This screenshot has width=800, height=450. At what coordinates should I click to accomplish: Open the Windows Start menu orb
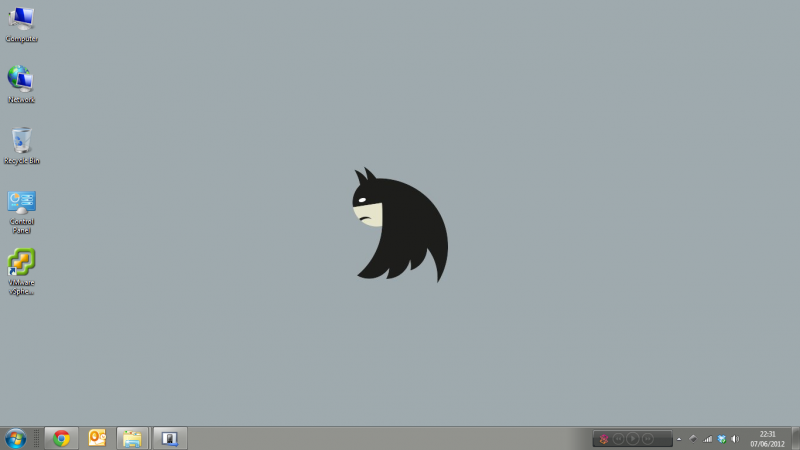15,438
